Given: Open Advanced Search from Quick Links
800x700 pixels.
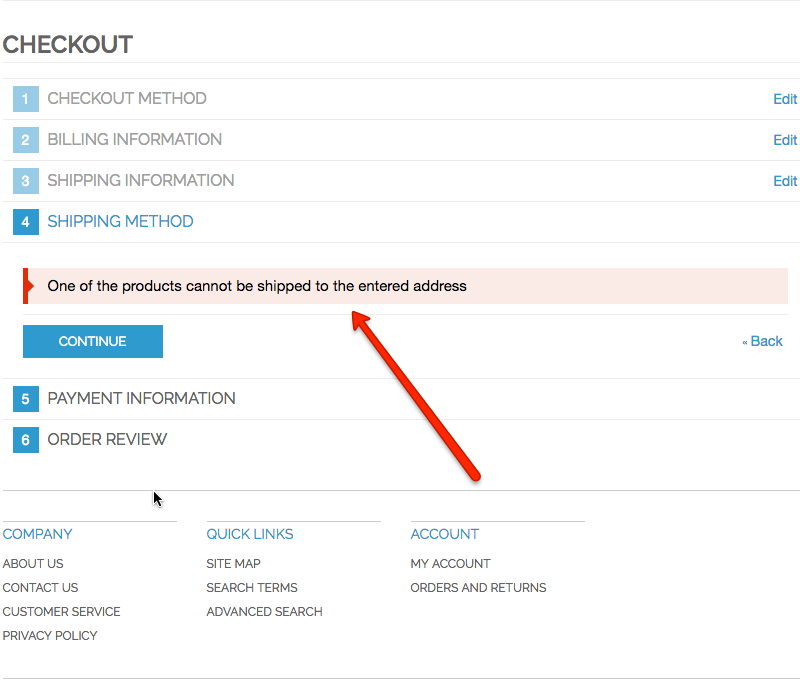Looking at the screenshot, I should point(264,612).
